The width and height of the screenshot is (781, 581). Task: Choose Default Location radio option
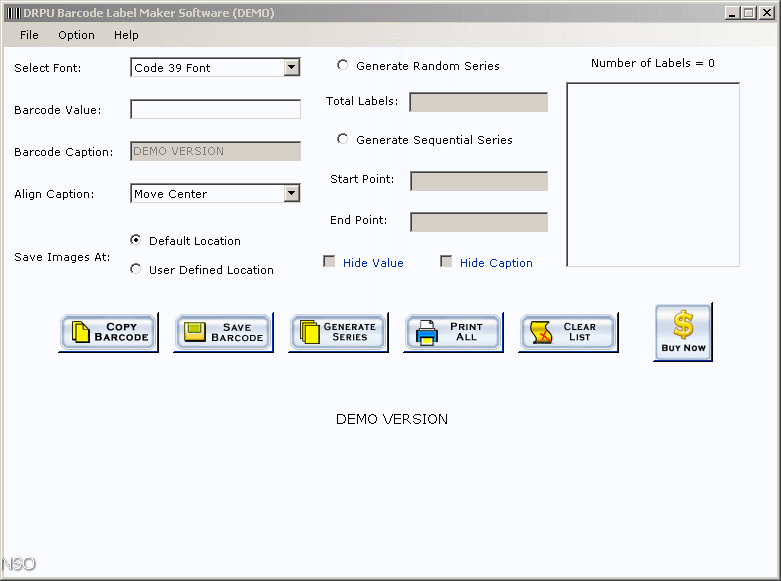(135, 240)
